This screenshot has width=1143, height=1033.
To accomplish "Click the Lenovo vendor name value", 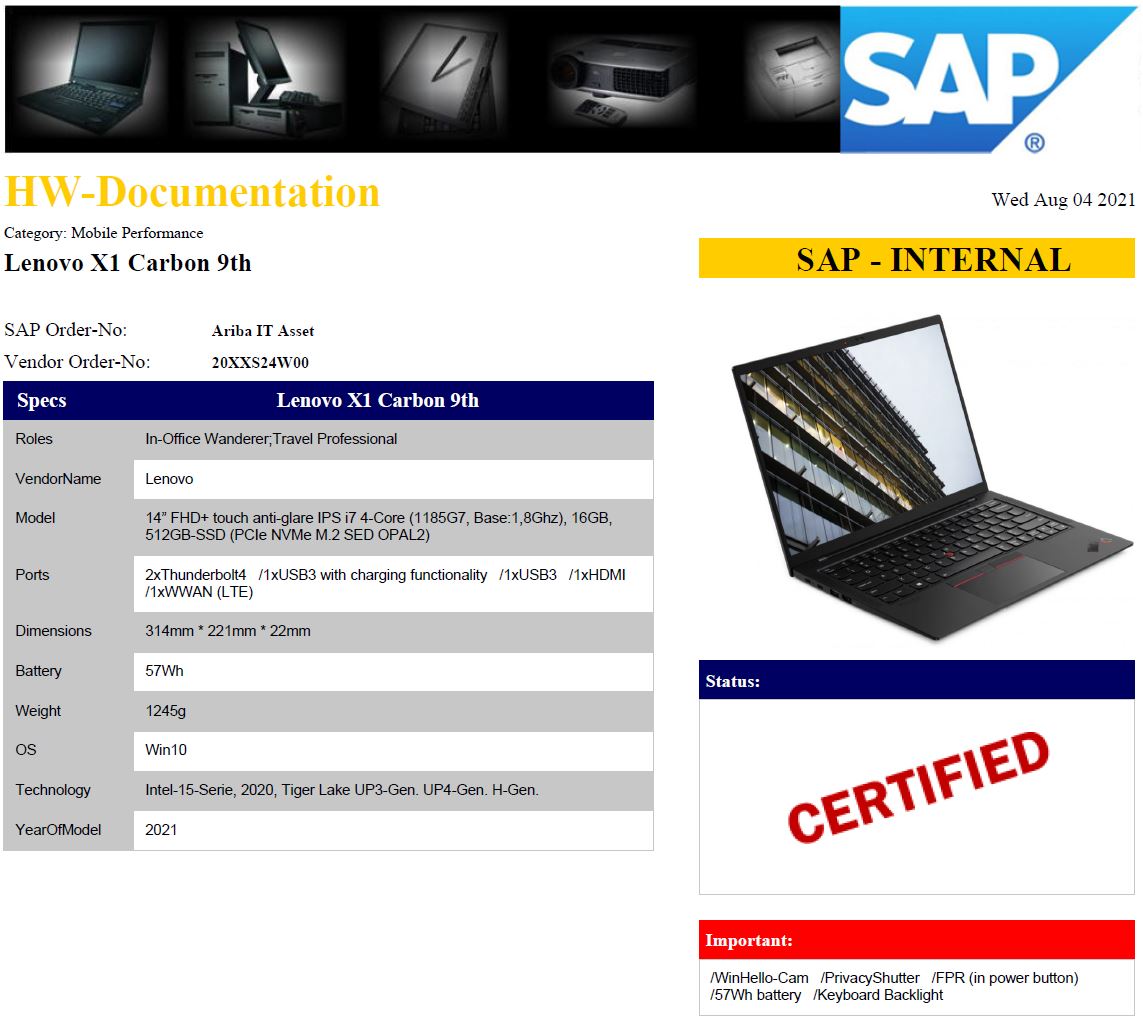I will point(169,479).
